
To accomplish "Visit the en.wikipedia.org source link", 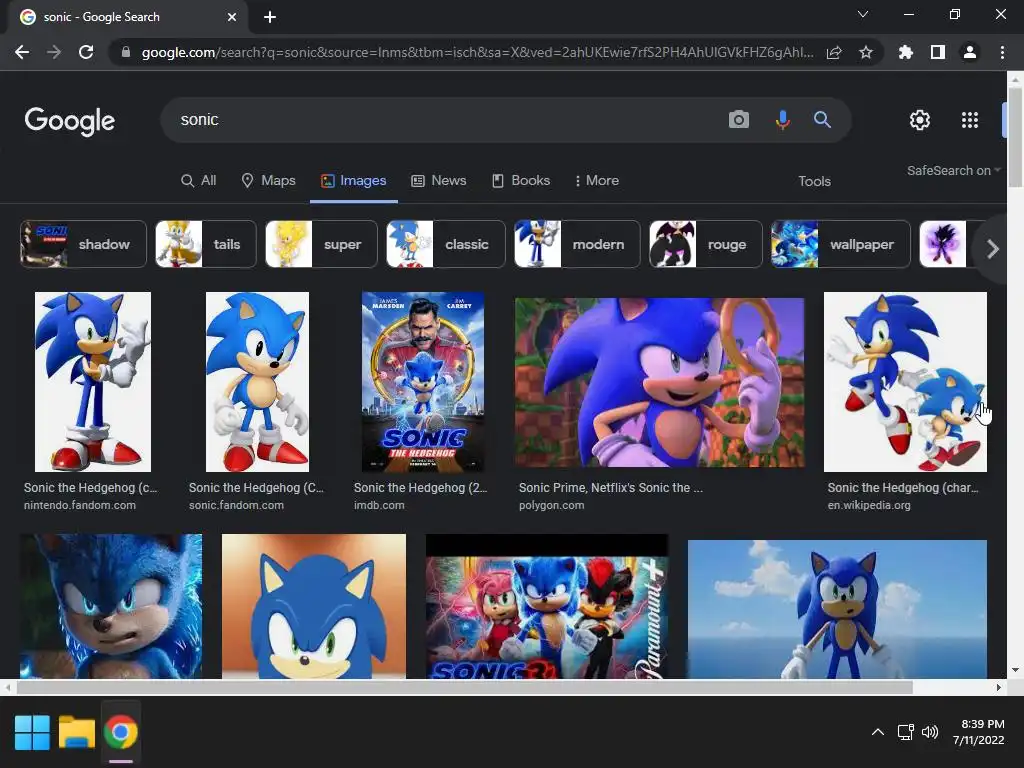I will 869,505.
